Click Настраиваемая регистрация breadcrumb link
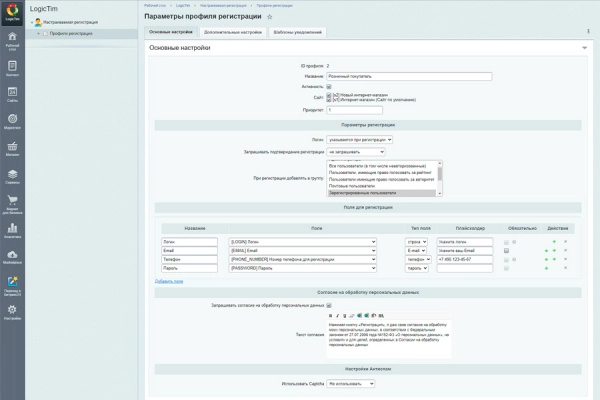The image size is (600, 400). click(223, 6)
